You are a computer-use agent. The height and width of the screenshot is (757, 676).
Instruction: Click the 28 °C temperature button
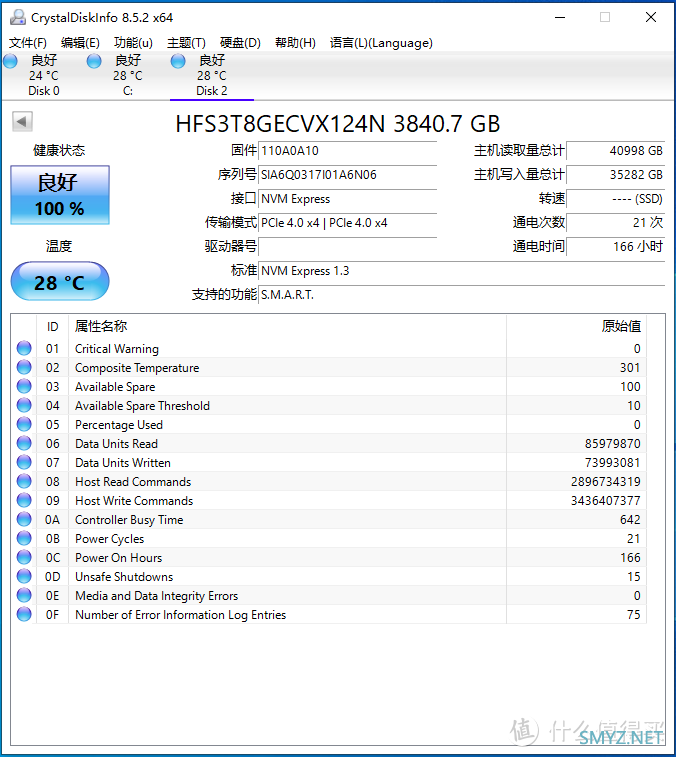click(x=60, y=281)
